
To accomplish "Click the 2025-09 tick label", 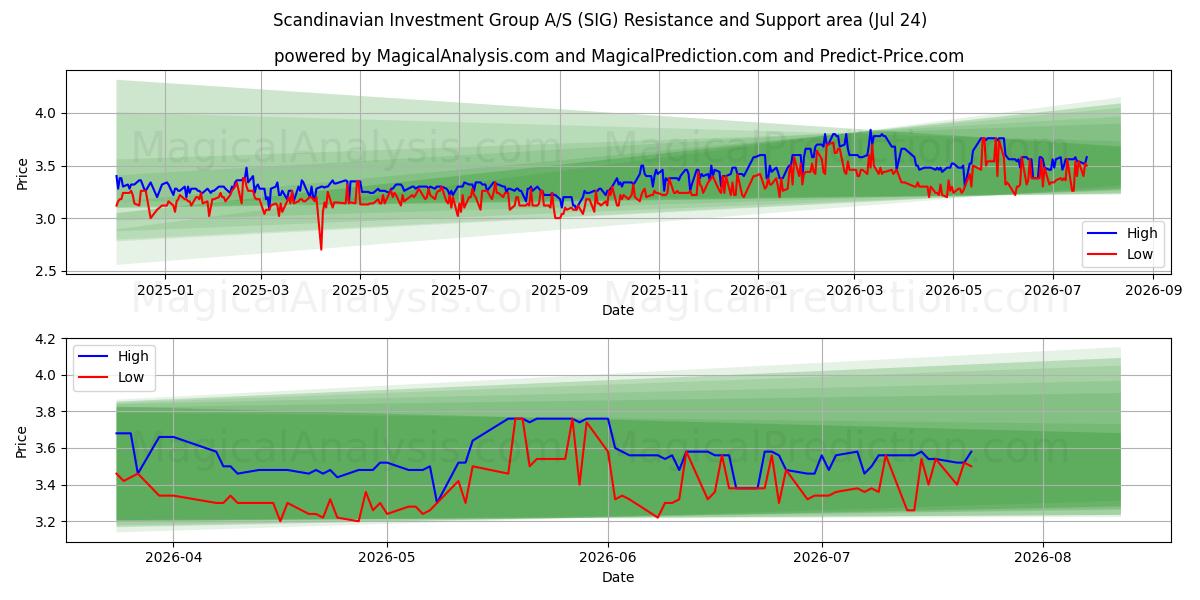I will tap(560, 290).
